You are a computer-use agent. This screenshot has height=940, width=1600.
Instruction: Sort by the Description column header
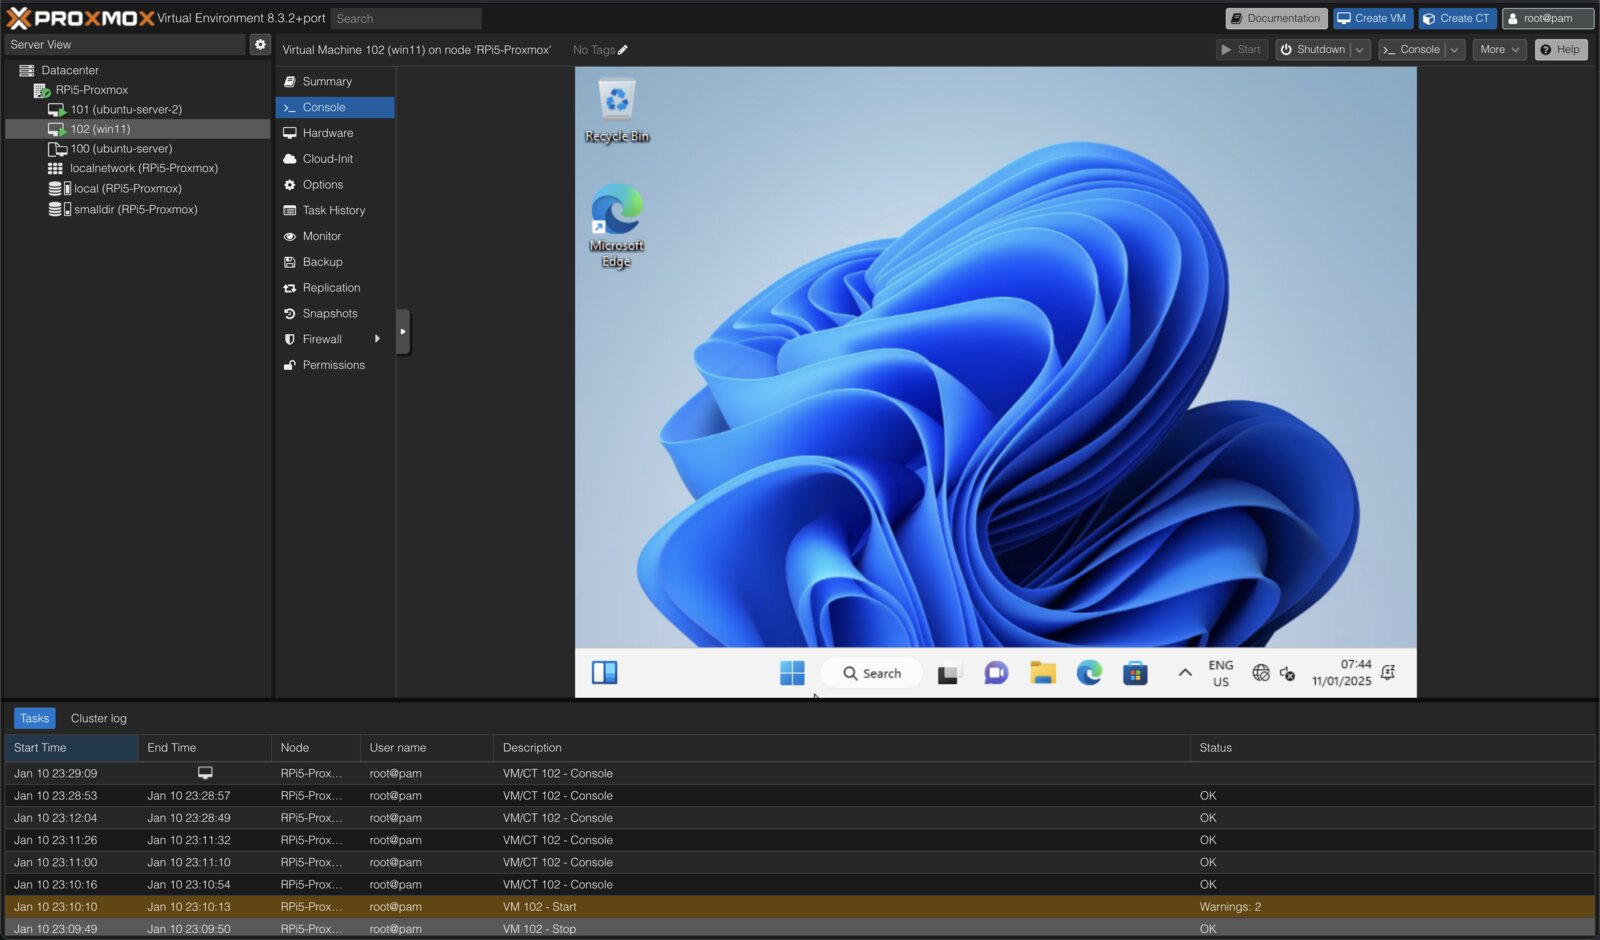tap(842, 747)
